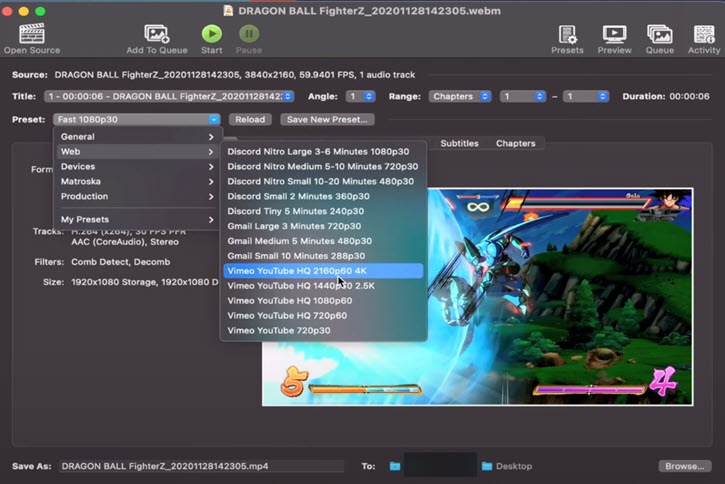Expand the Devices preset category
The height and width of the screenshot is (484, 725).
point(137,166)
